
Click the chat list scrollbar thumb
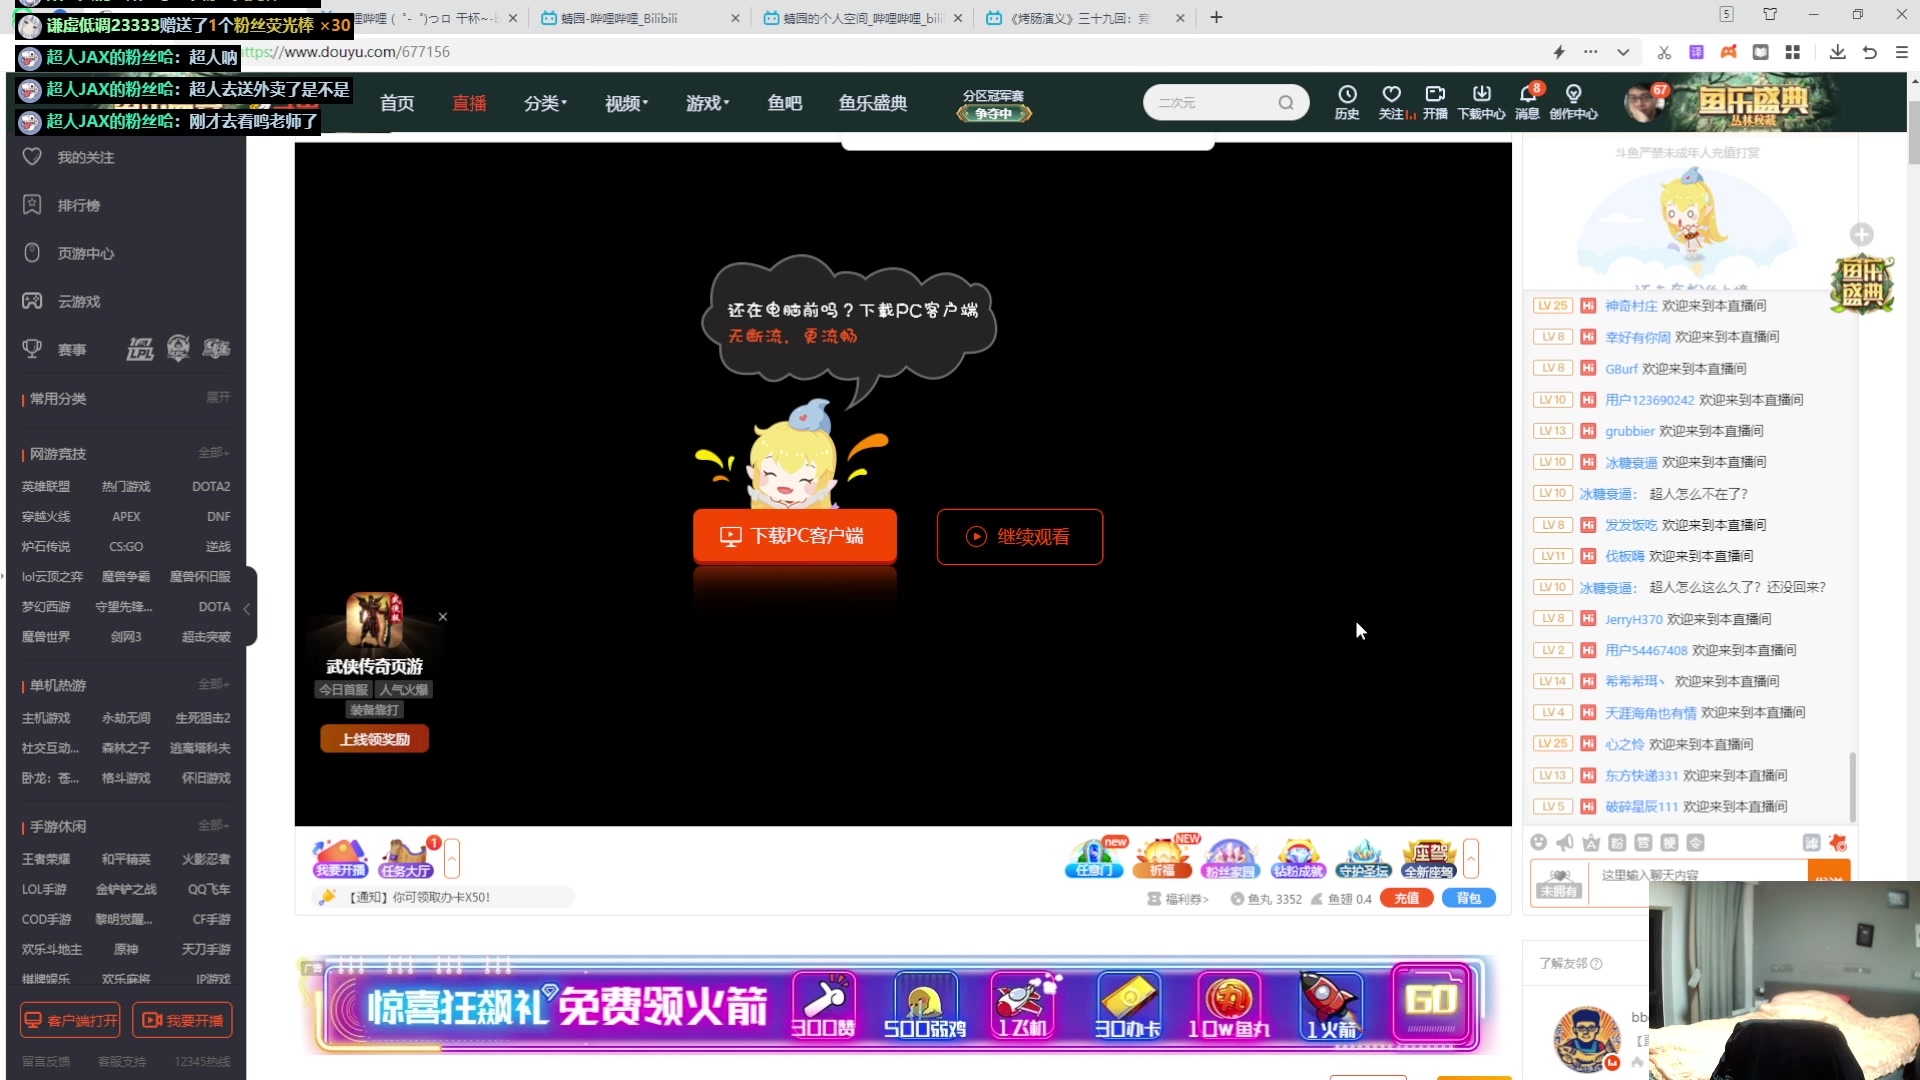1853,786
